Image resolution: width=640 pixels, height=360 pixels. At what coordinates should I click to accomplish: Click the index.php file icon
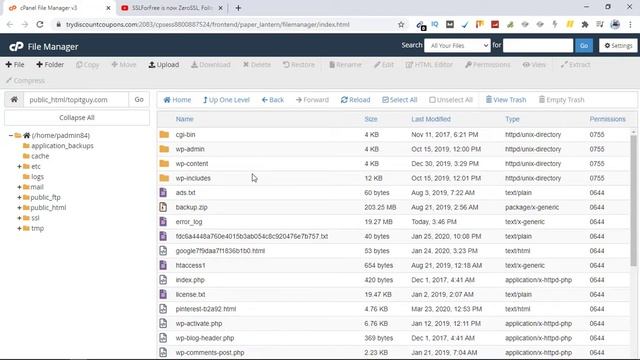[163, 280]
